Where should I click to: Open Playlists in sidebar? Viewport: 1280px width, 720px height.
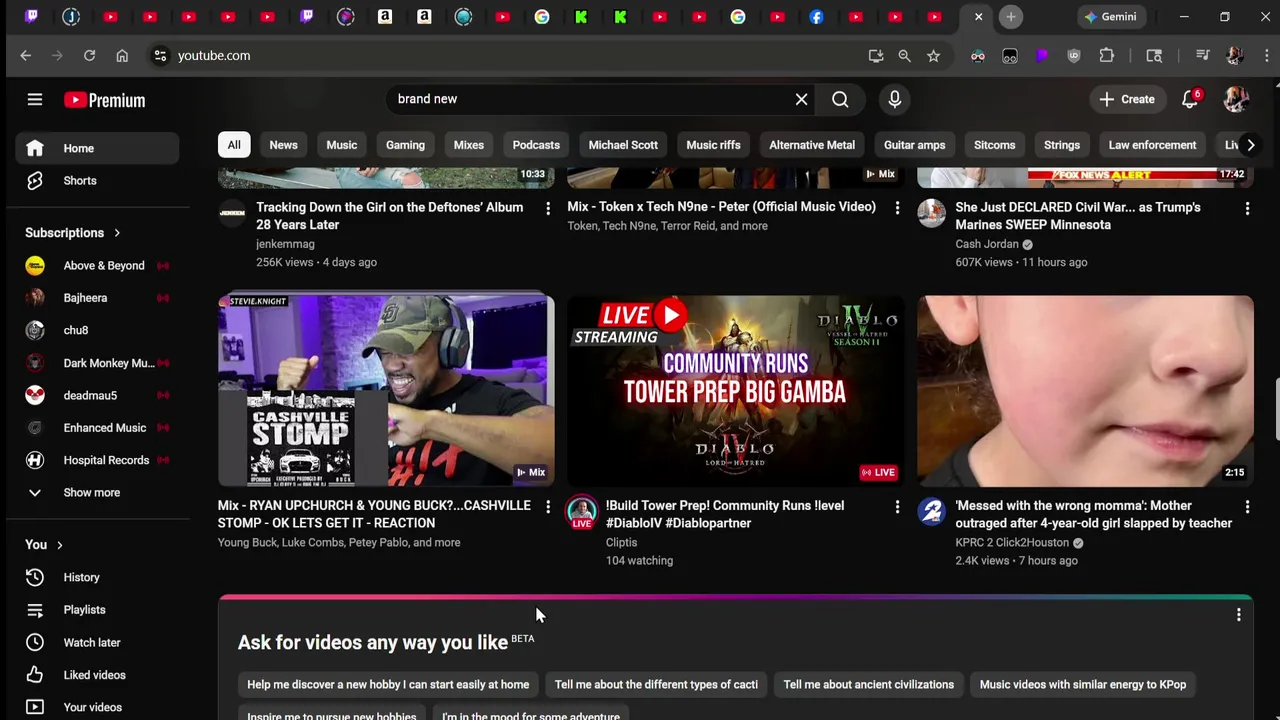click(97, 610)
